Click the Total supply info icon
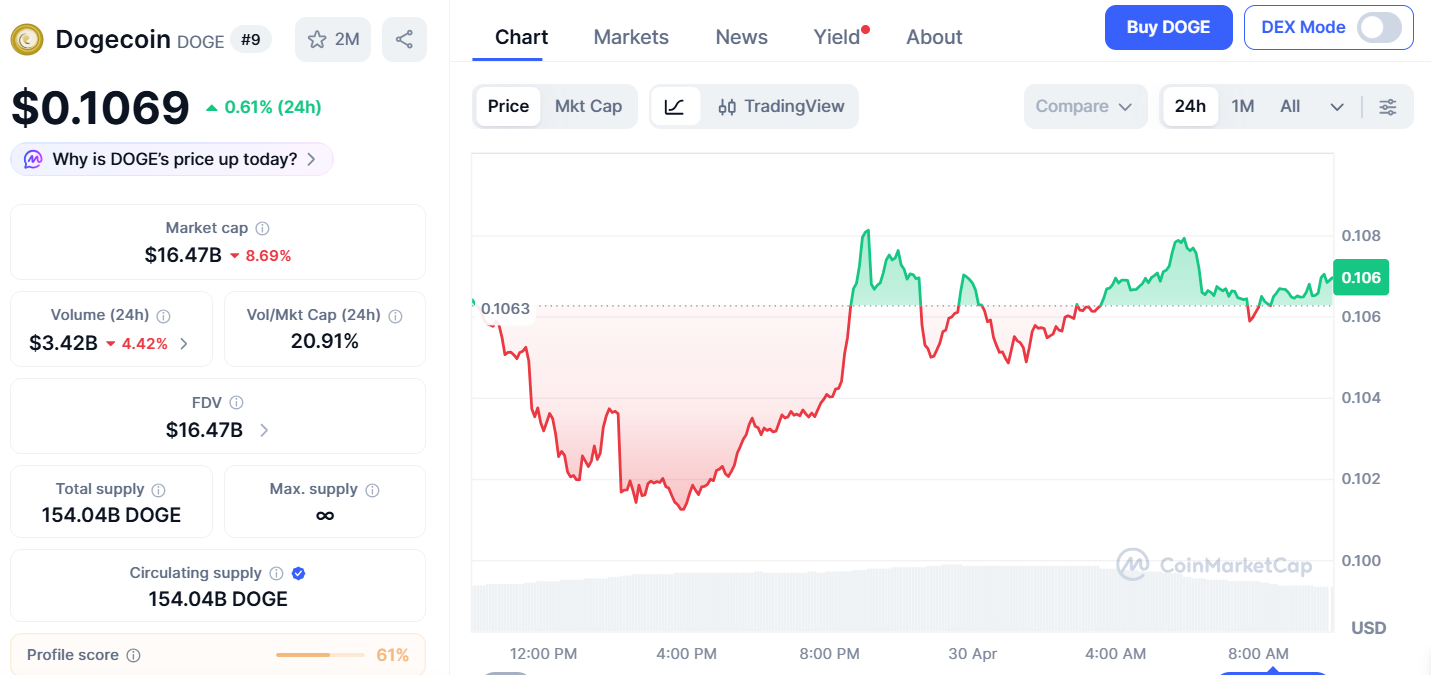The height and width of the screenshot is (675, 1431). tap(158, 489)
